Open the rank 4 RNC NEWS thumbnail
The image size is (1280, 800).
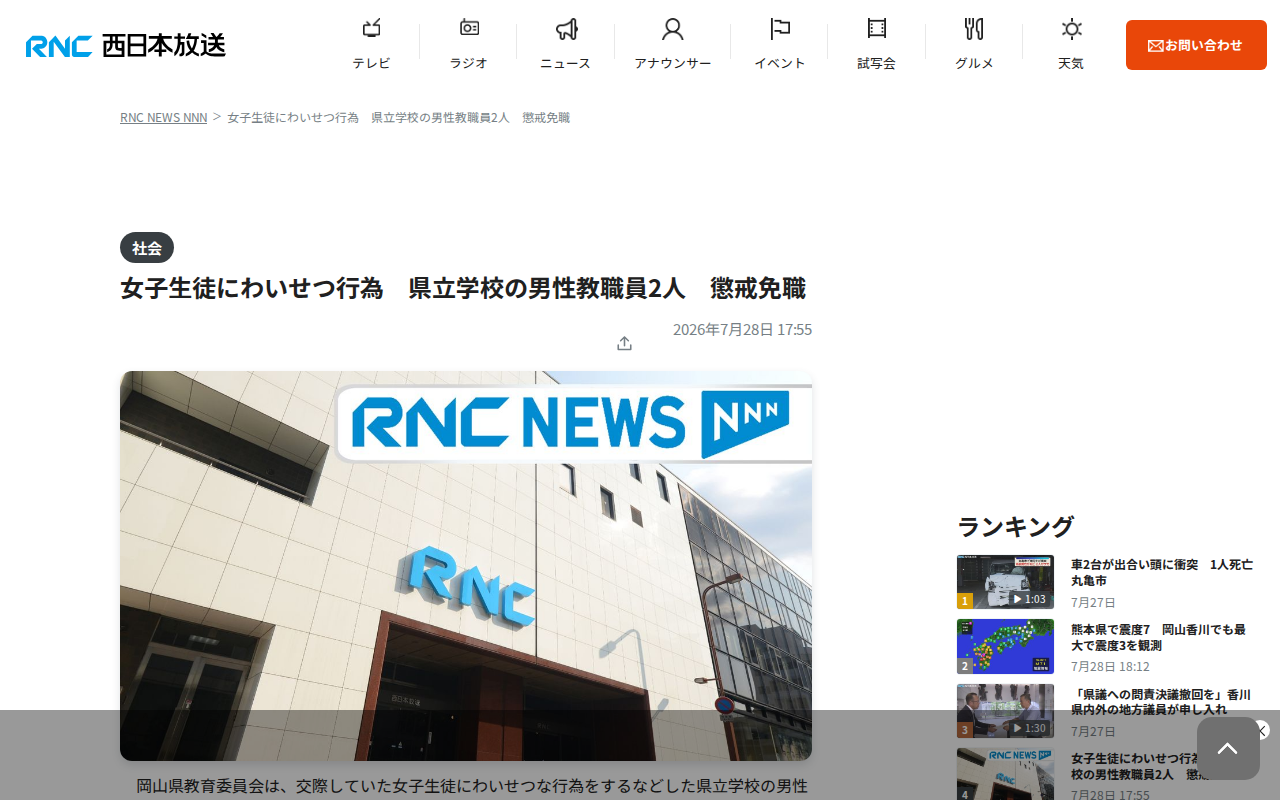tap(1005, 774)
